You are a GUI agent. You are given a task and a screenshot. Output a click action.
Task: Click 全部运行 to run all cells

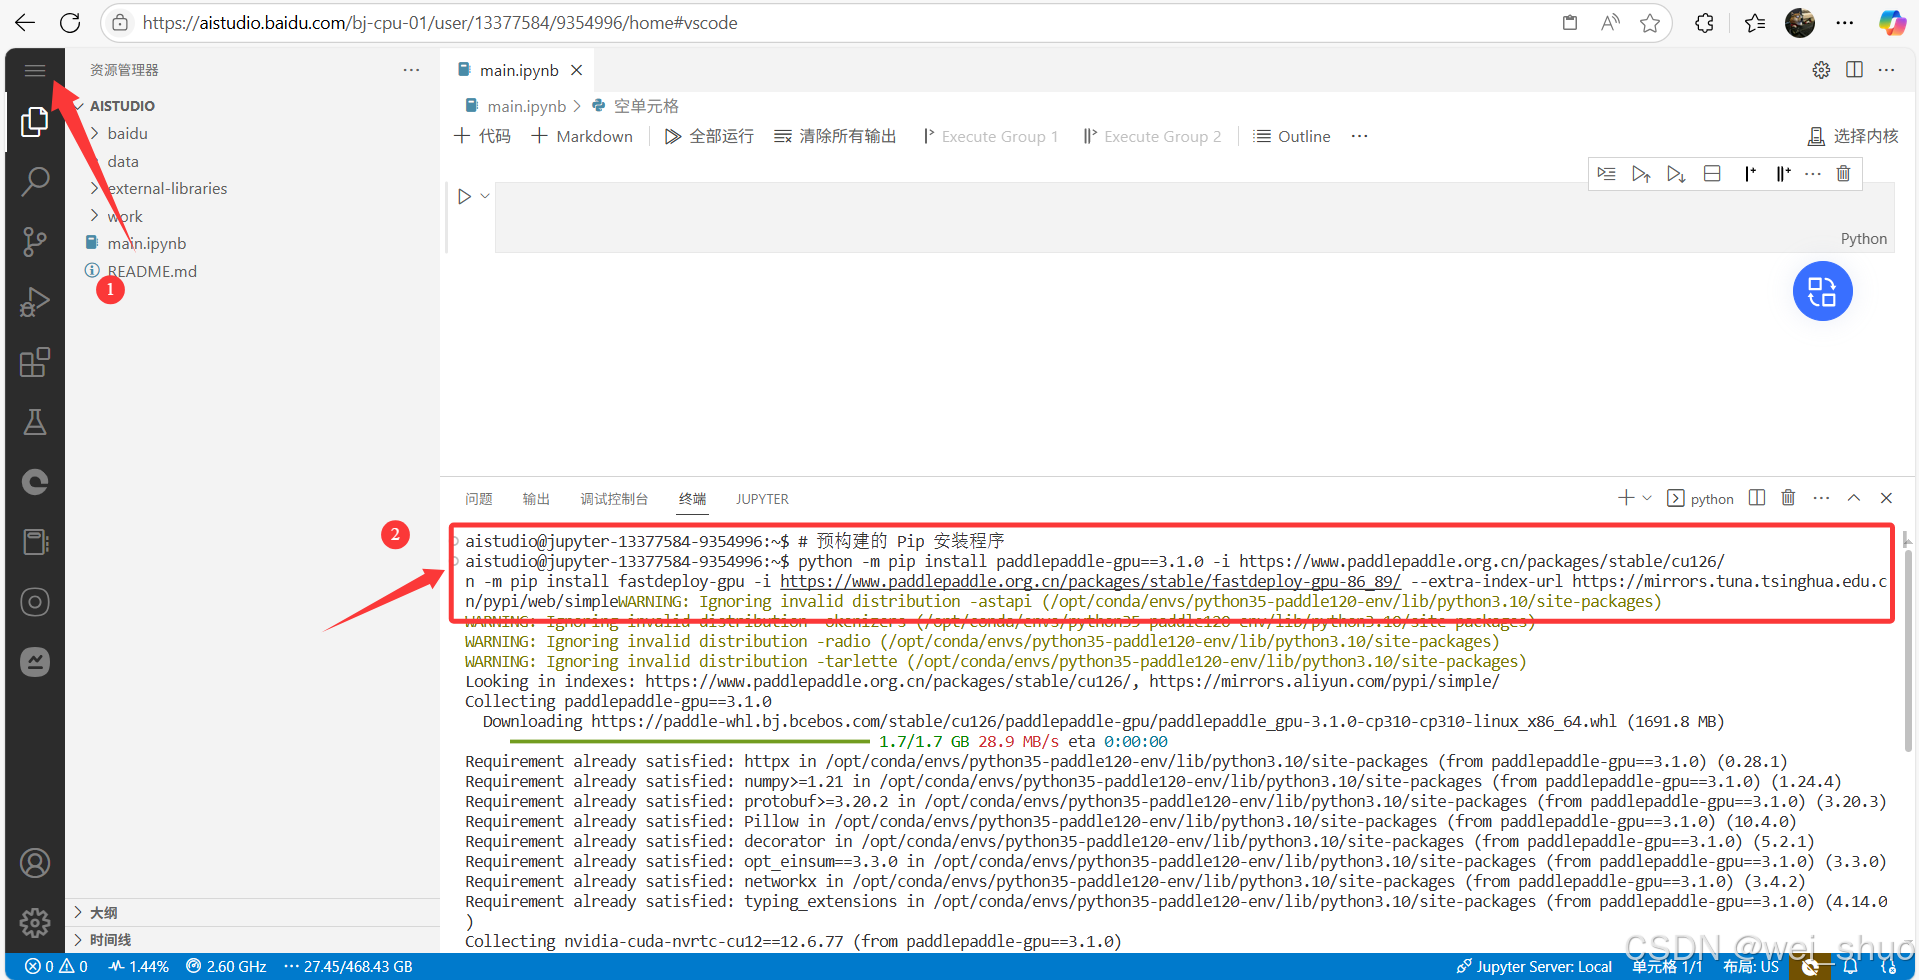[709, 136]
